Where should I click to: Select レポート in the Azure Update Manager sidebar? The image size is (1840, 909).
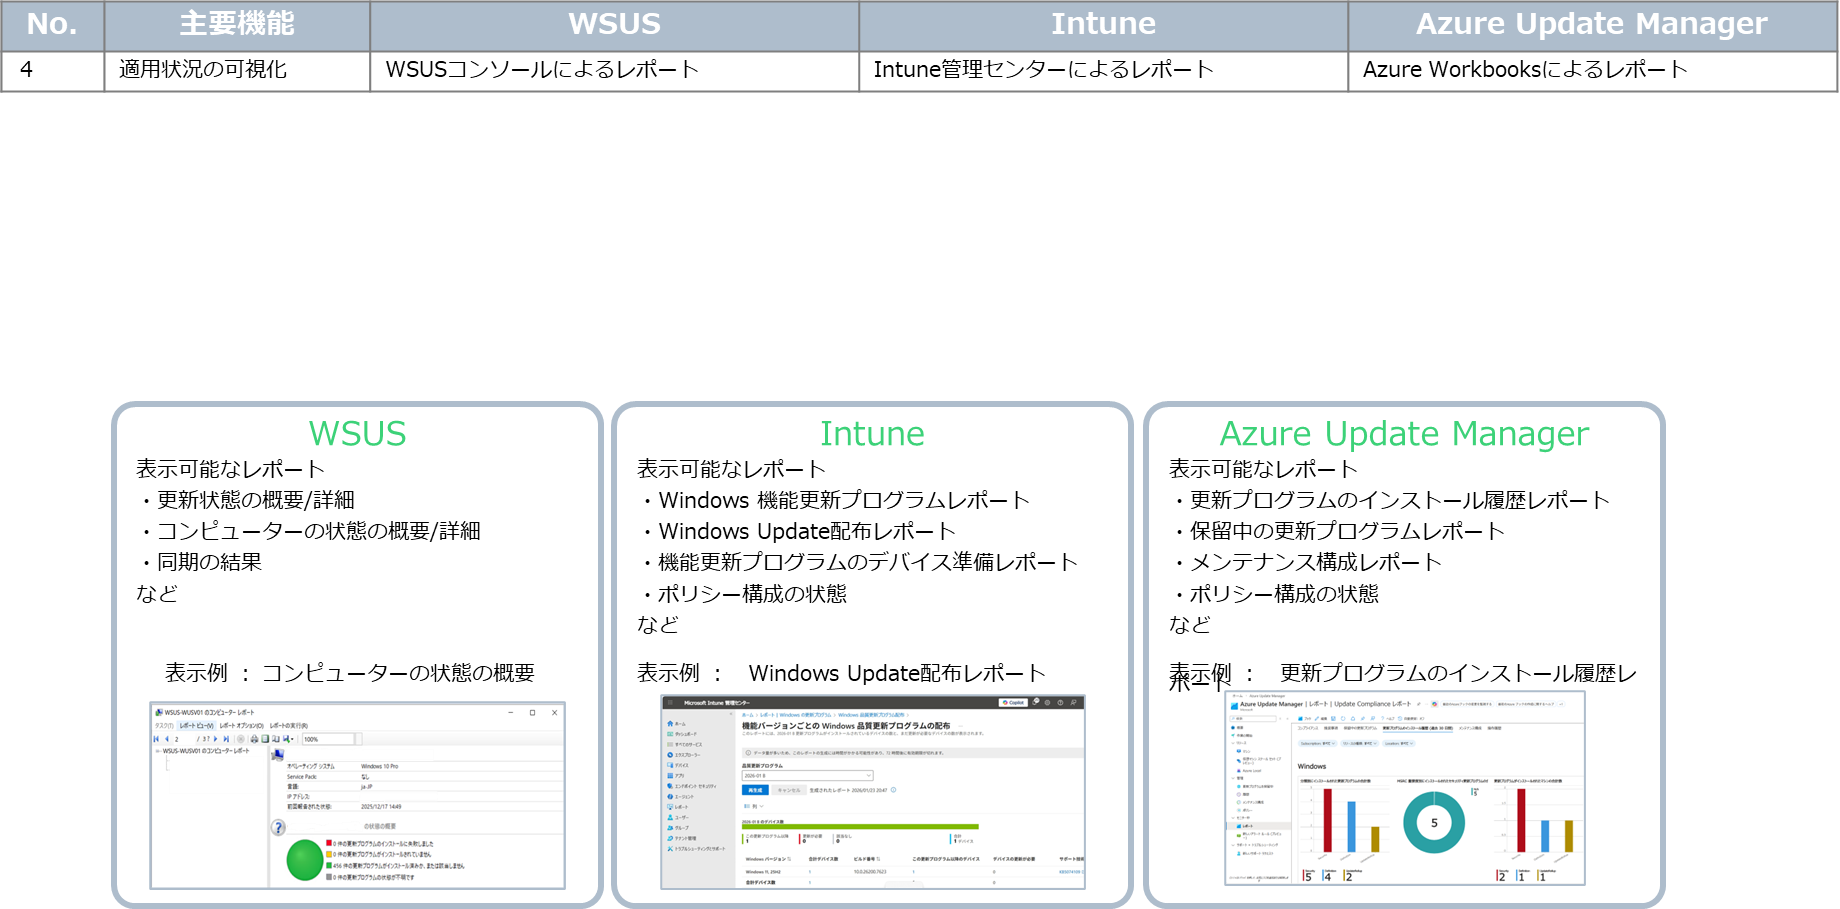coord(1246,826)
